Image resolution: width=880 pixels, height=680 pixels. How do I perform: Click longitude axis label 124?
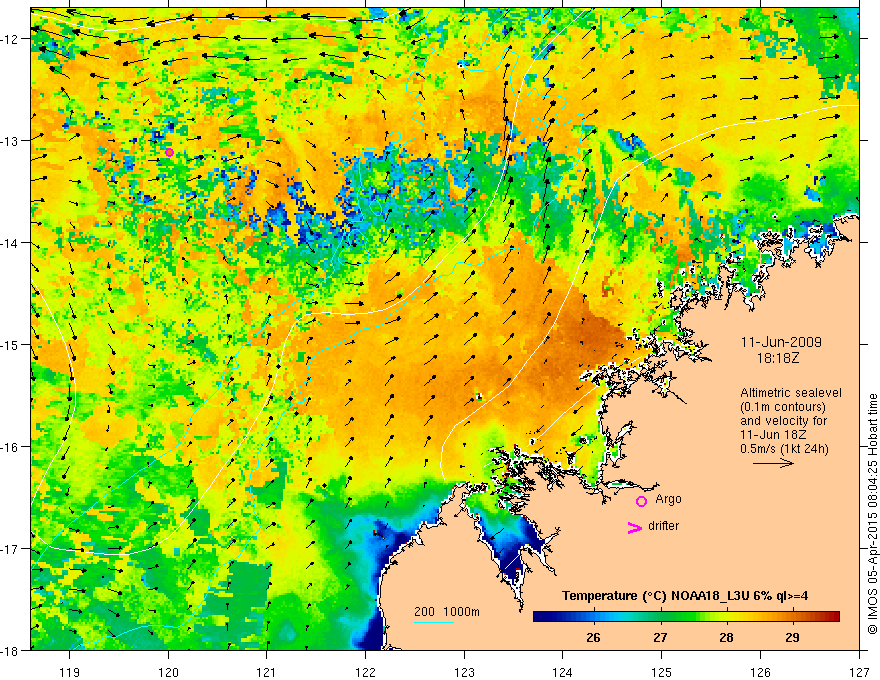pos(562,672)
